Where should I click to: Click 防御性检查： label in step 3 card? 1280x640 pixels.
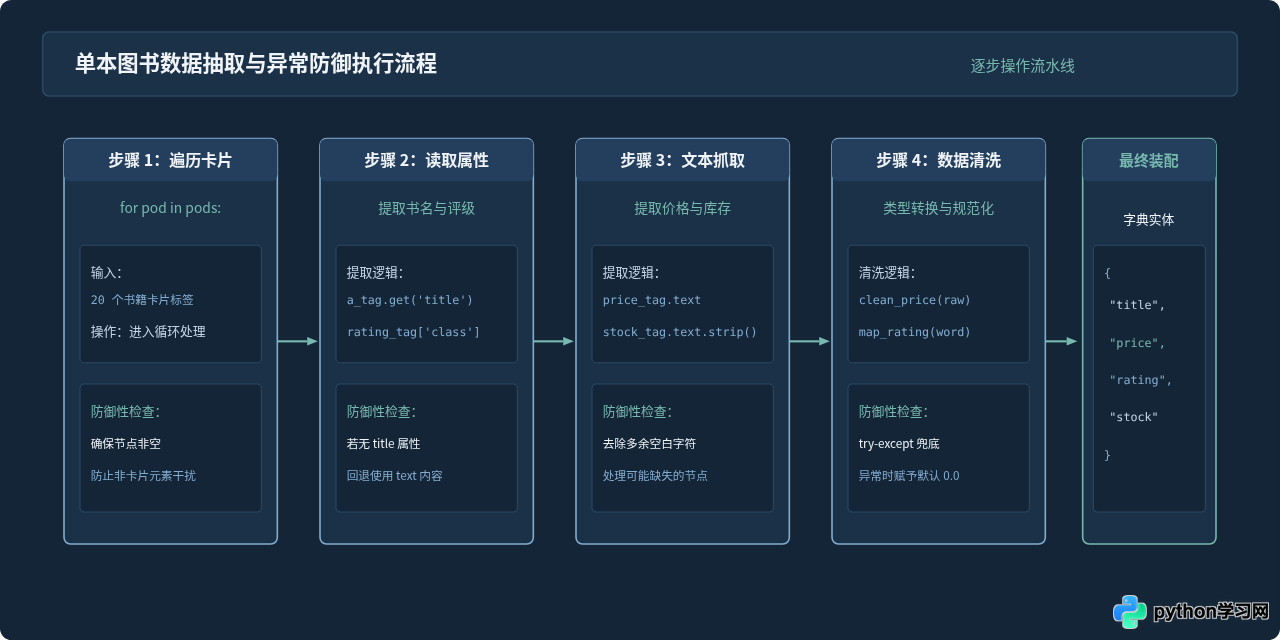coord(637,411)
